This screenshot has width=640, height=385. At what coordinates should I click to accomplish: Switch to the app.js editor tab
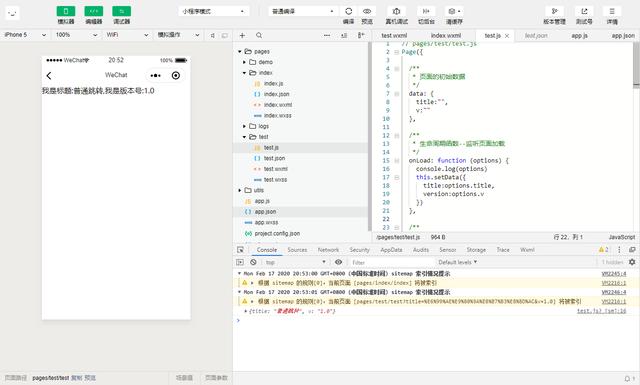pyautogui.click(x=579, y=36)
